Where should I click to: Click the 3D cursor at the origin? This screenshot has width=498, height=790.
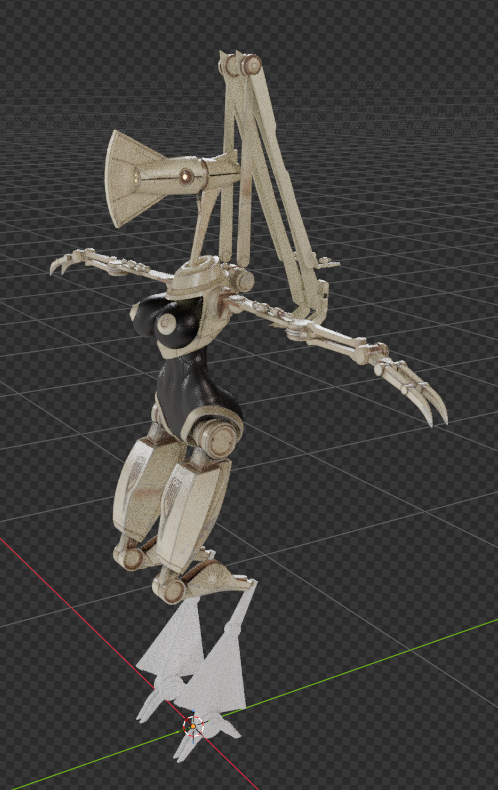click(x=193, y=727)
